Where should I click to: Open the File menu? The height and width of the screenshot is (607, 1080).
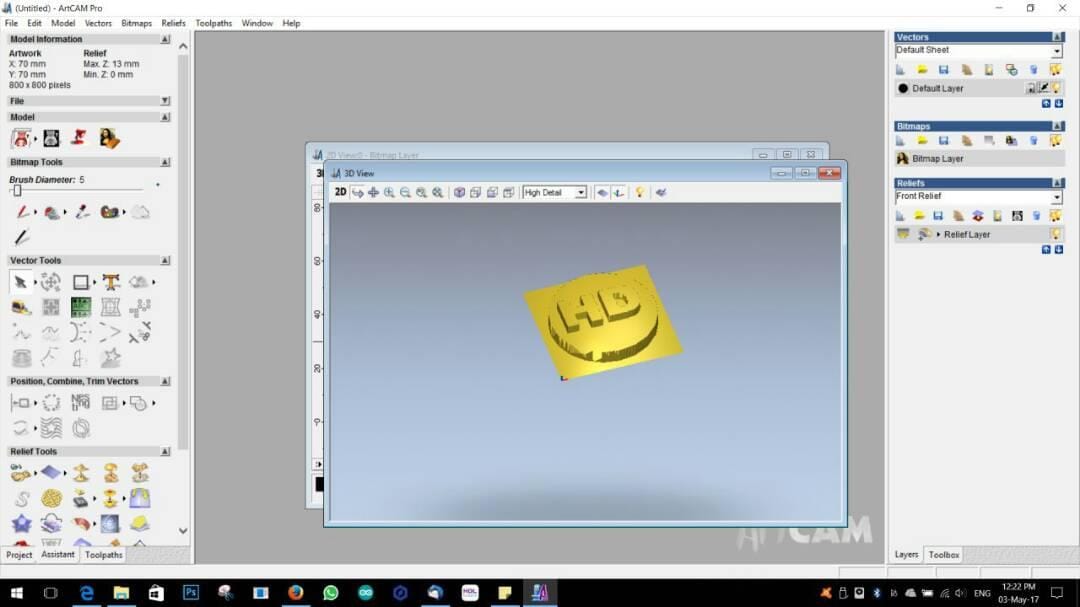pos(11,23)
